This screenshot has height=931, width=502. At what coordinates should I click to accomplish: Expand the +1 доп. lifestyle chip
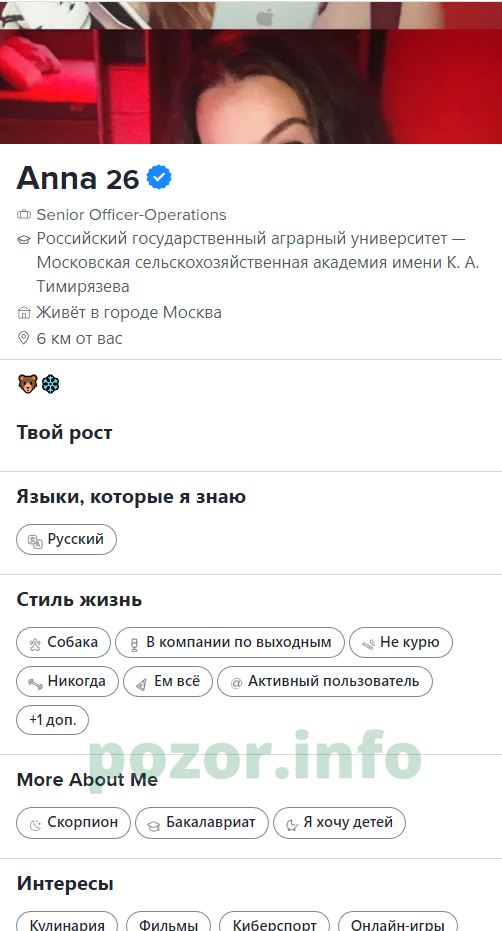52,720
